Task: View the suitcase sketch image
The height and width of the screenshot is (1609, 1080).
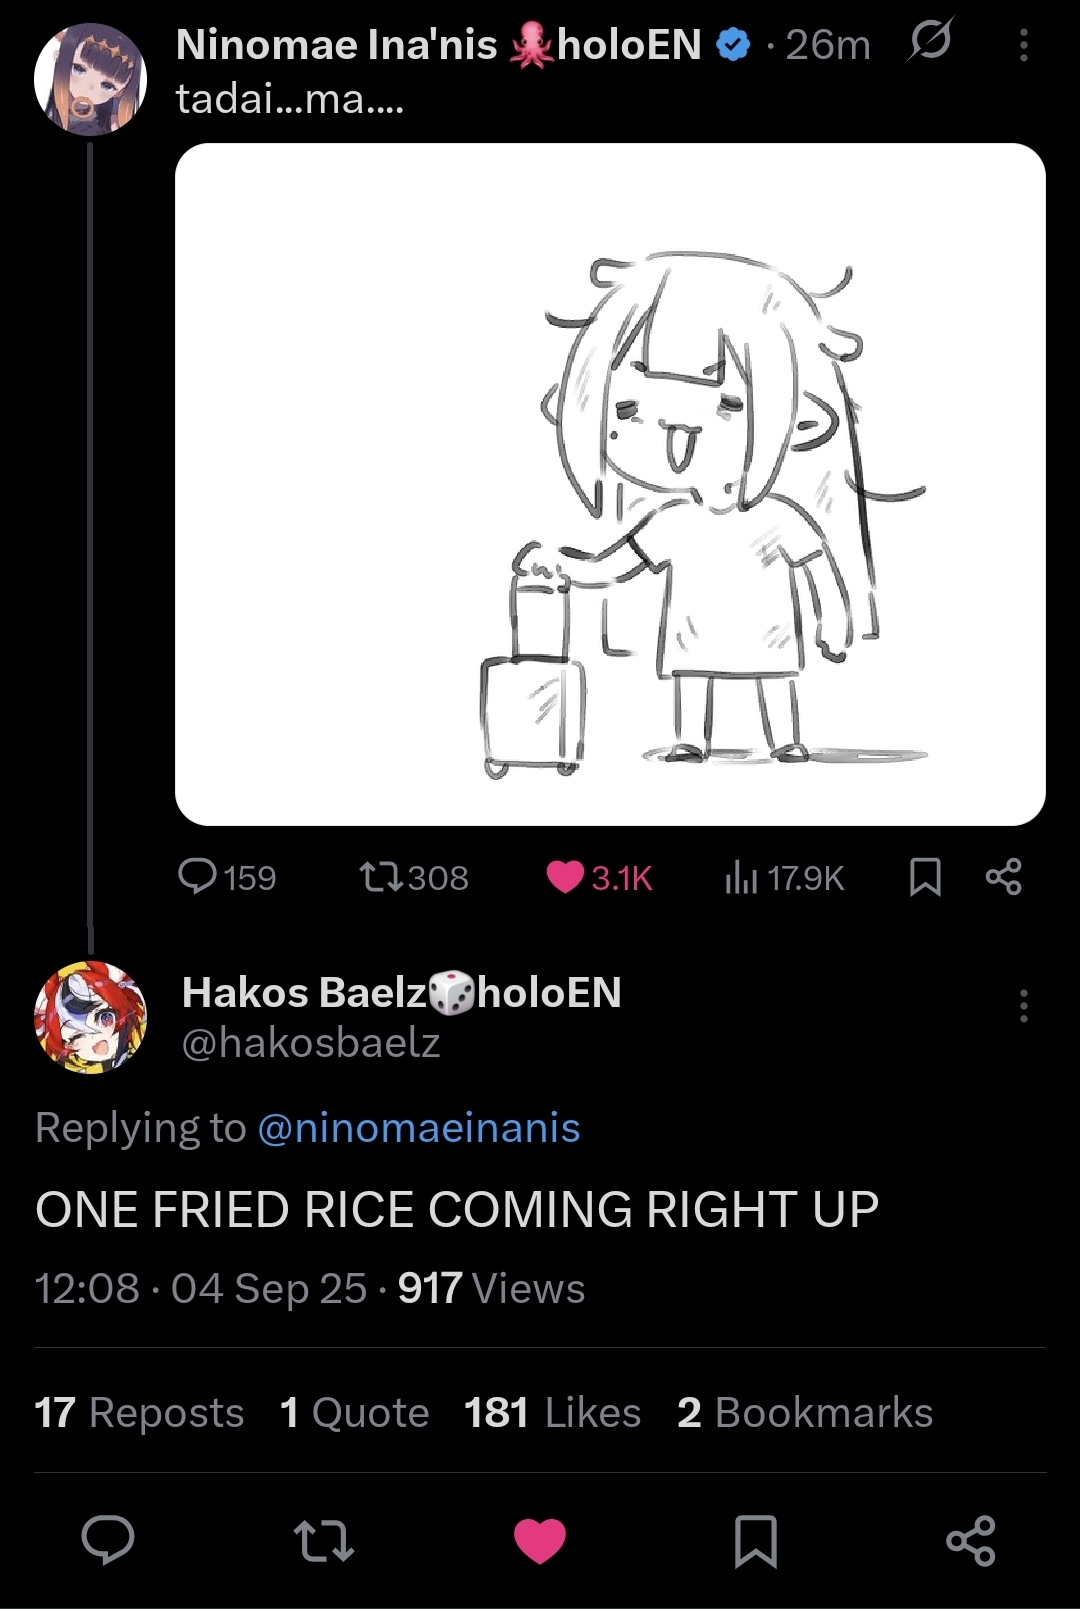Action: [x=610, y=484]
